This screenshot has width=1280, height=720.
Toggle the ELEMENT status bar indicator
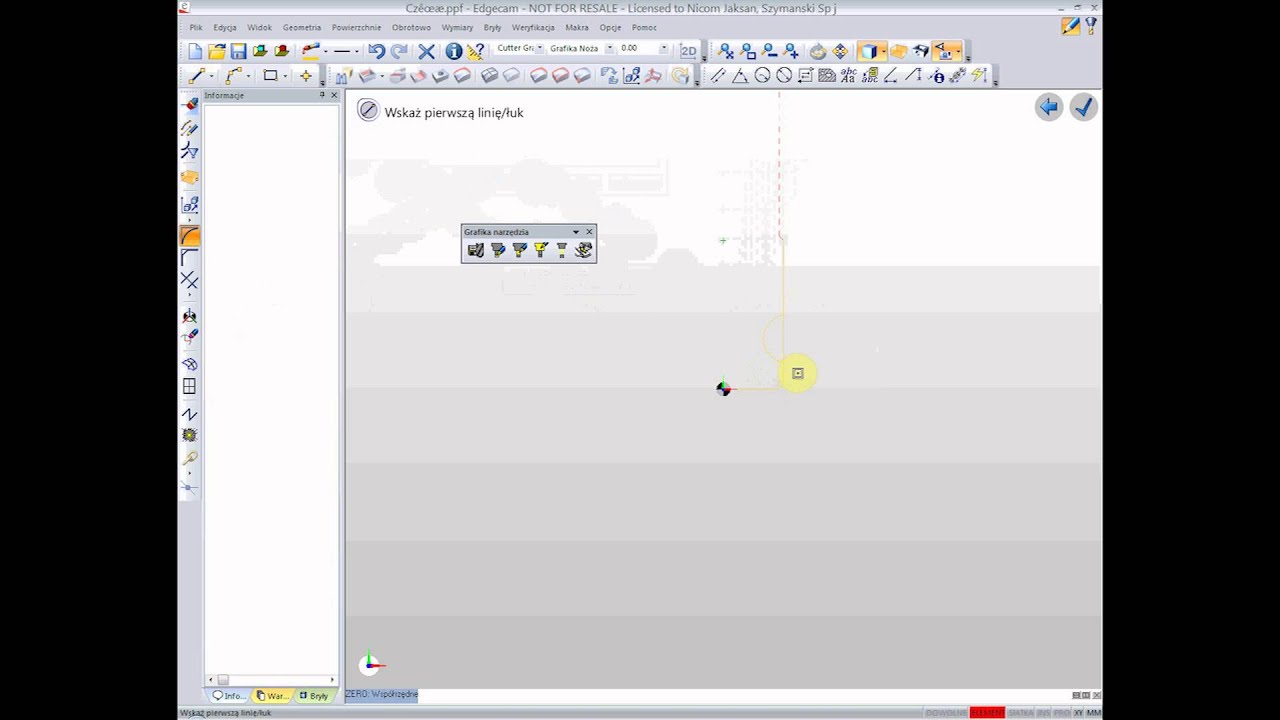click(987, 712)
